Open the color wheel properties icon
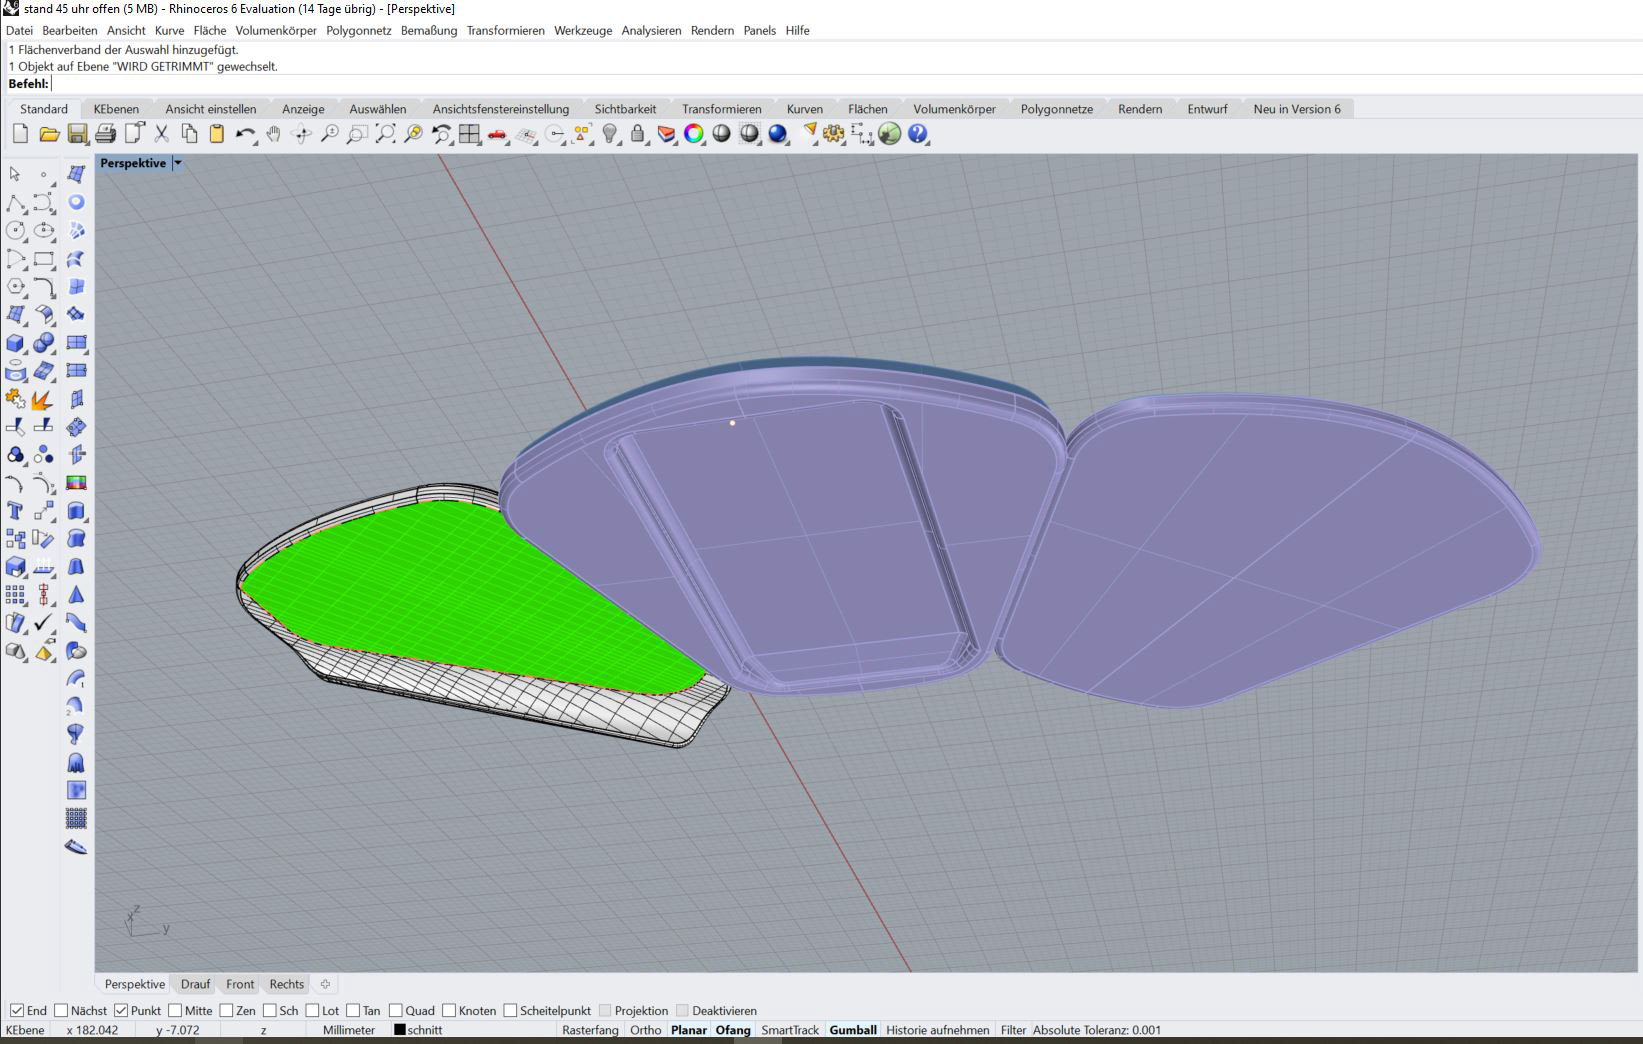The height and width of the screenshot is (1044, 1643). pyautogui.click(x=693, y=133)
